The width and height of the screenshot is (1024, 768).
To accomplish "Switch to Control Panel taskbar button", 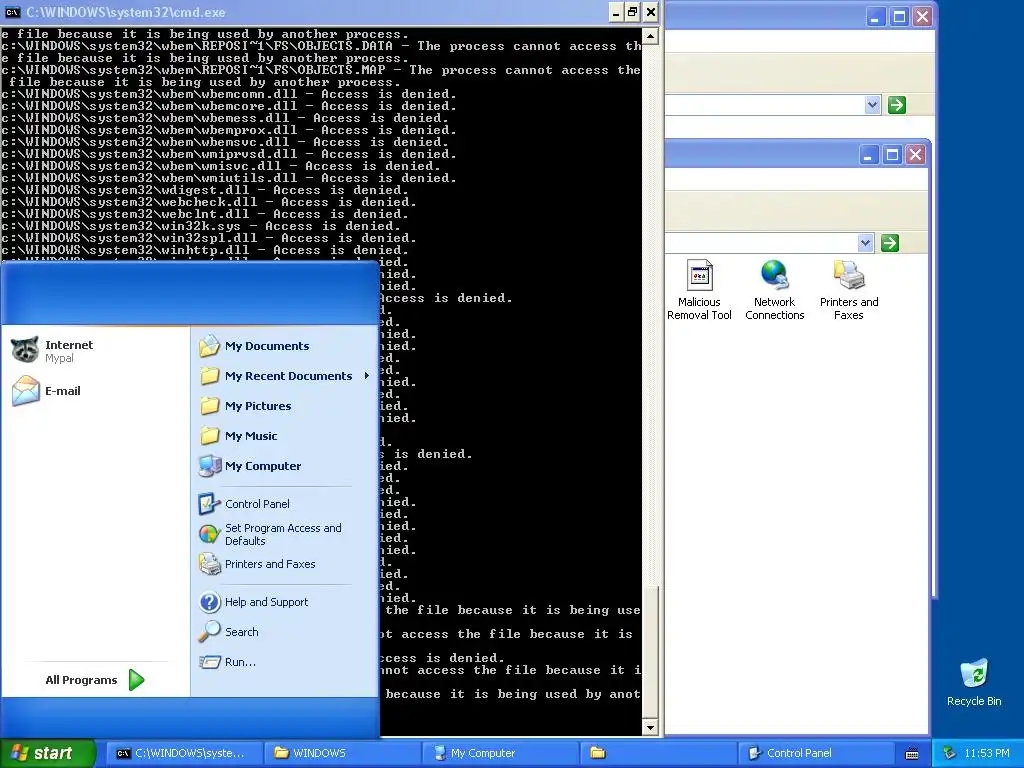I will coord(816,753).
